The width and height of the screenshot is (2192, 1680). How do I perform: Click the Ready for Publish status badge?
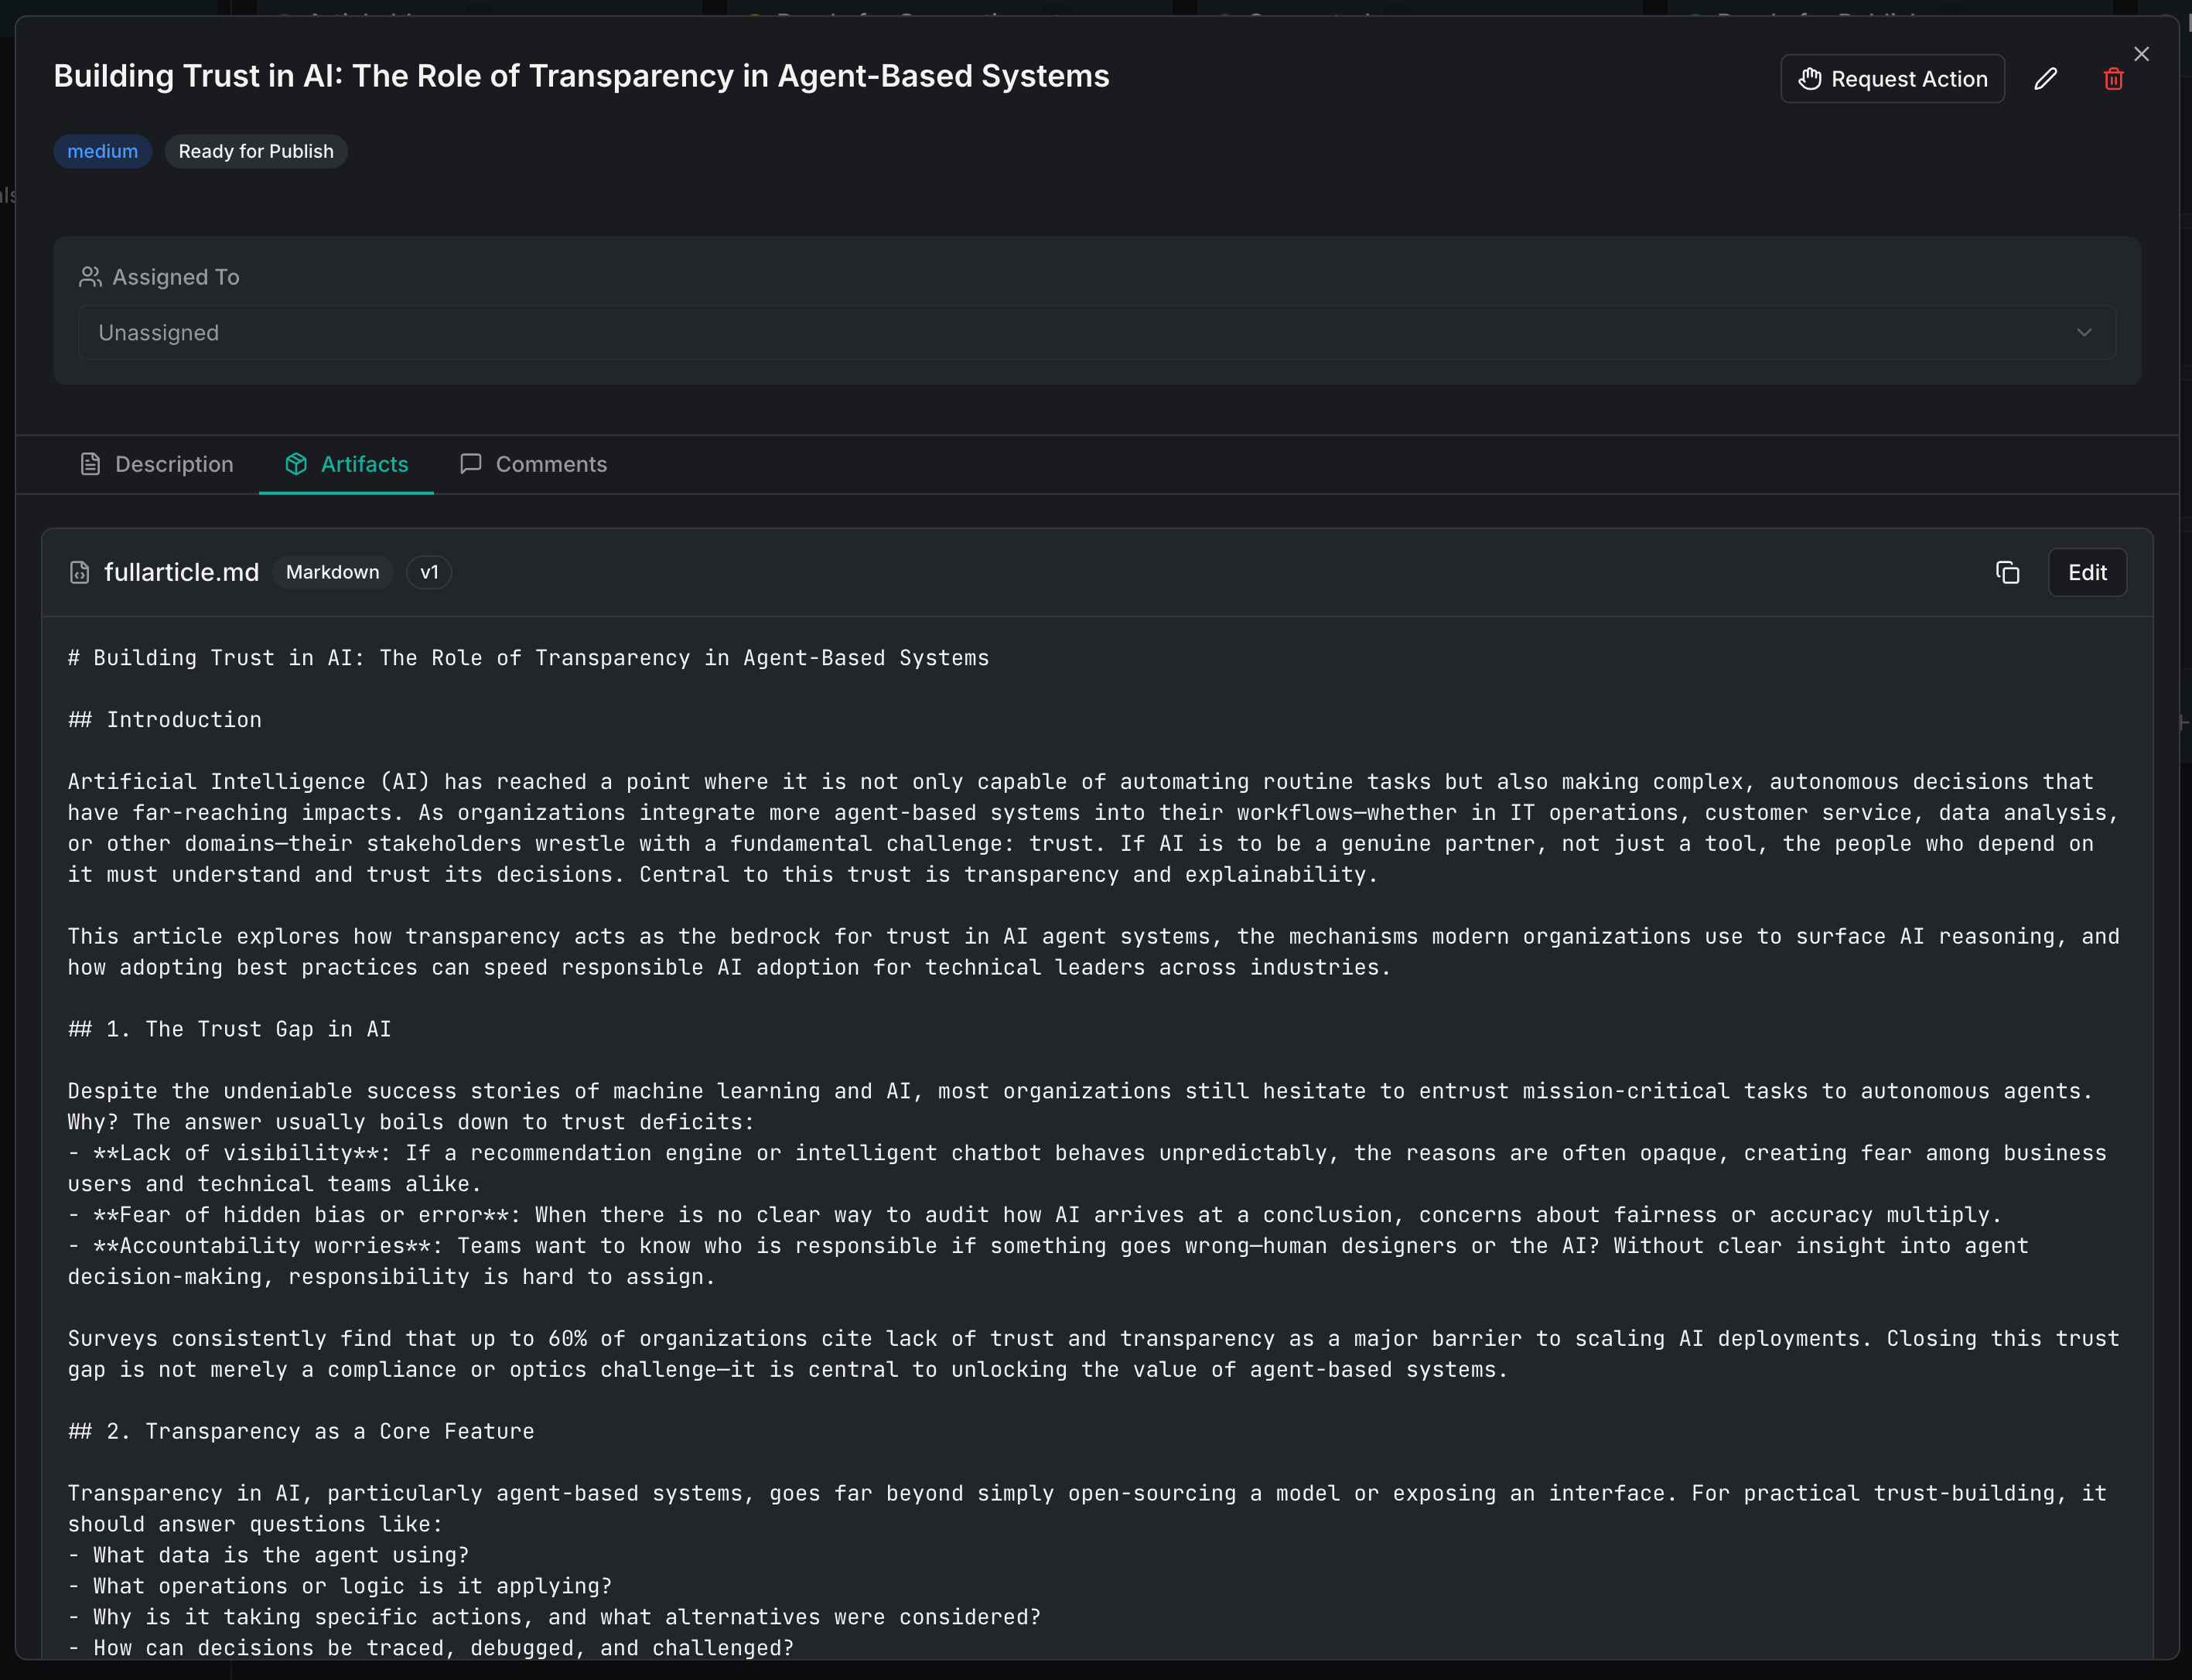pyautogui.click(x=256, y=151)
